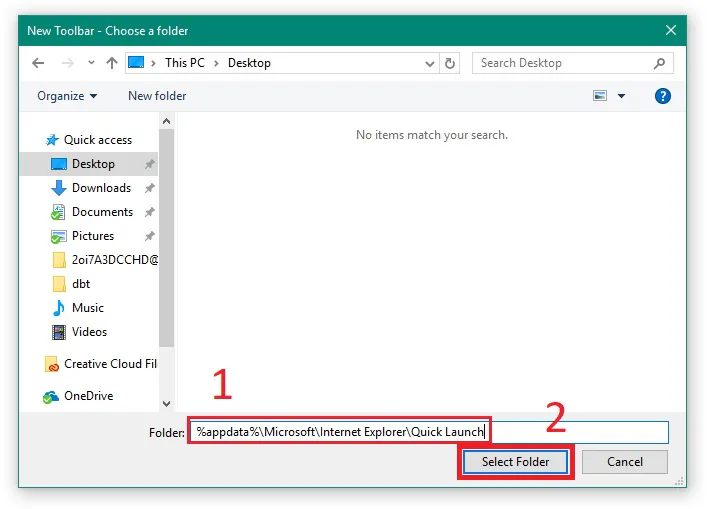Click the pin icon beside Desktop
Screen dimensions: 710x509
(x=149, y=164)
